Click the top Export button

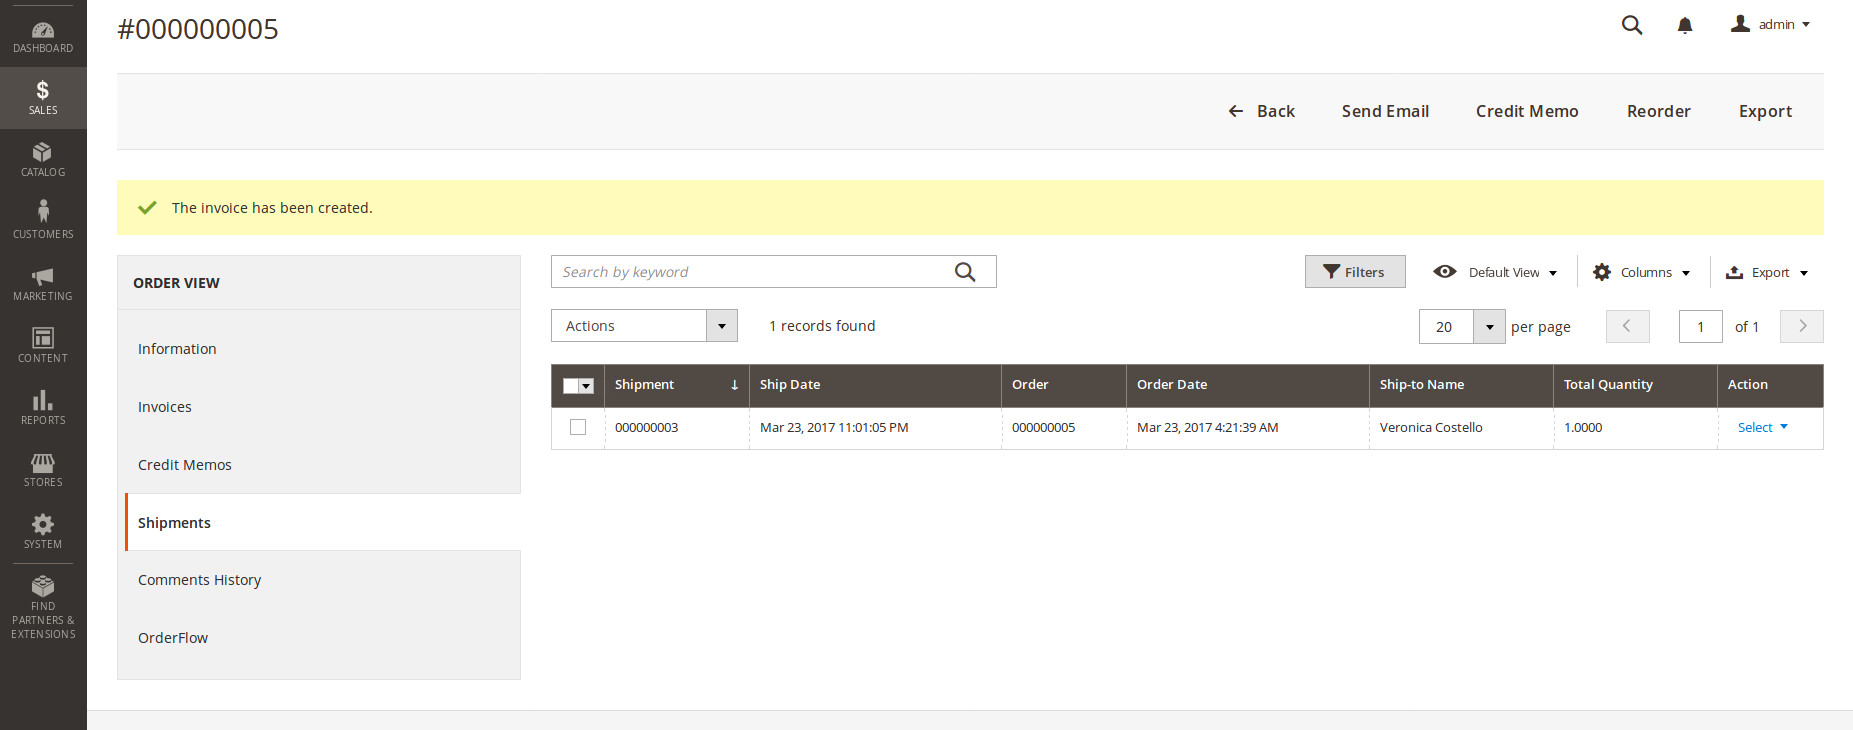coord(1765,111)
